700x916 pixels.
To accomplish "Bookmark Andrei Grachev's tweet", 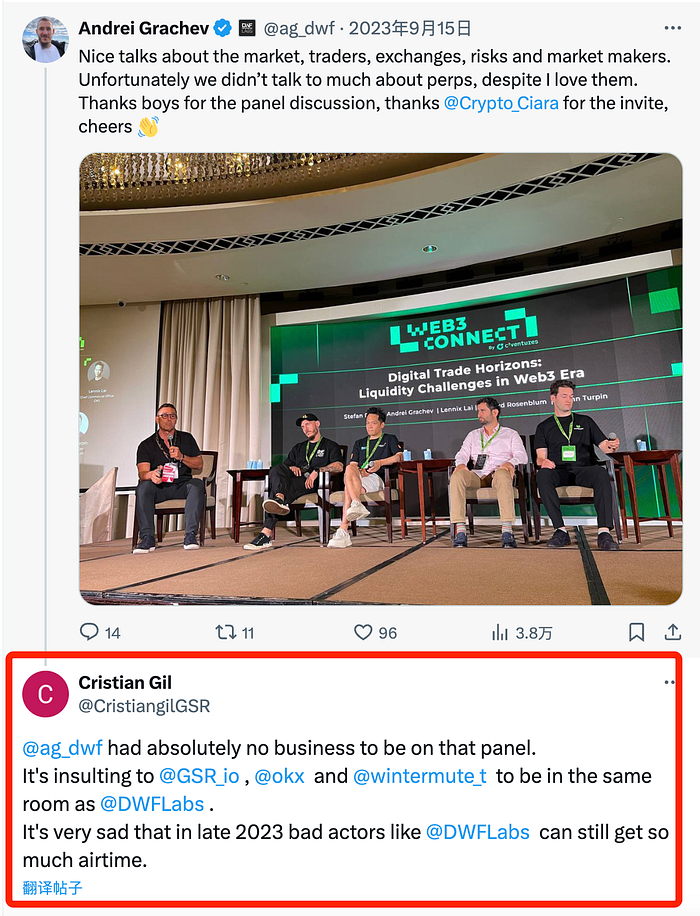I will tap(637, 632).
